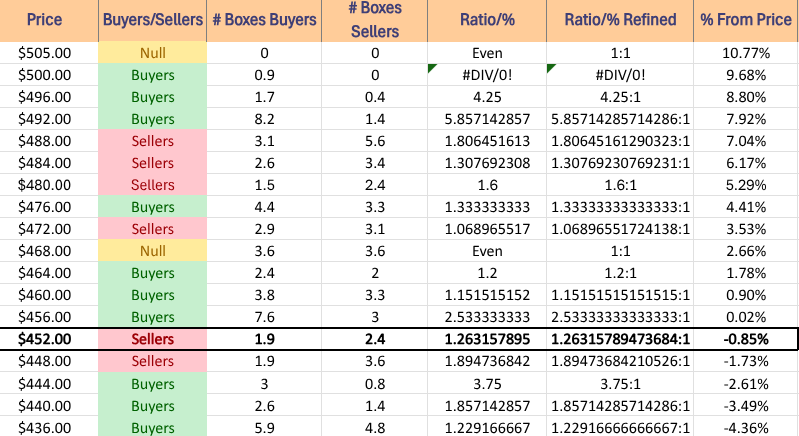Click the $484.00 price cell
This screenshot has height=436, width=799.
(49, 162)
